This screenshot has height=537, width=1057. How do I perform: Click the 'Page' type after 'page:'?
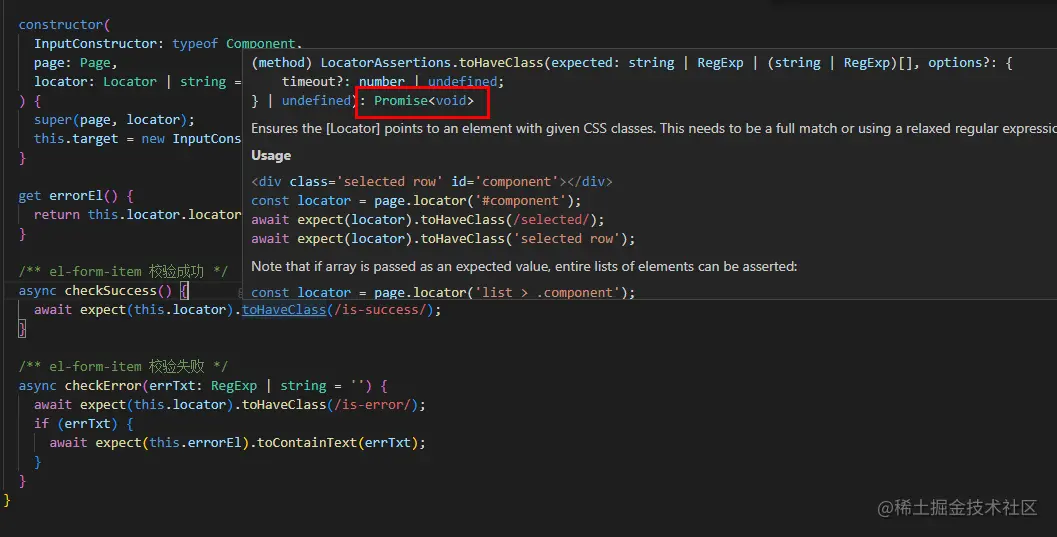click(95, 63)
